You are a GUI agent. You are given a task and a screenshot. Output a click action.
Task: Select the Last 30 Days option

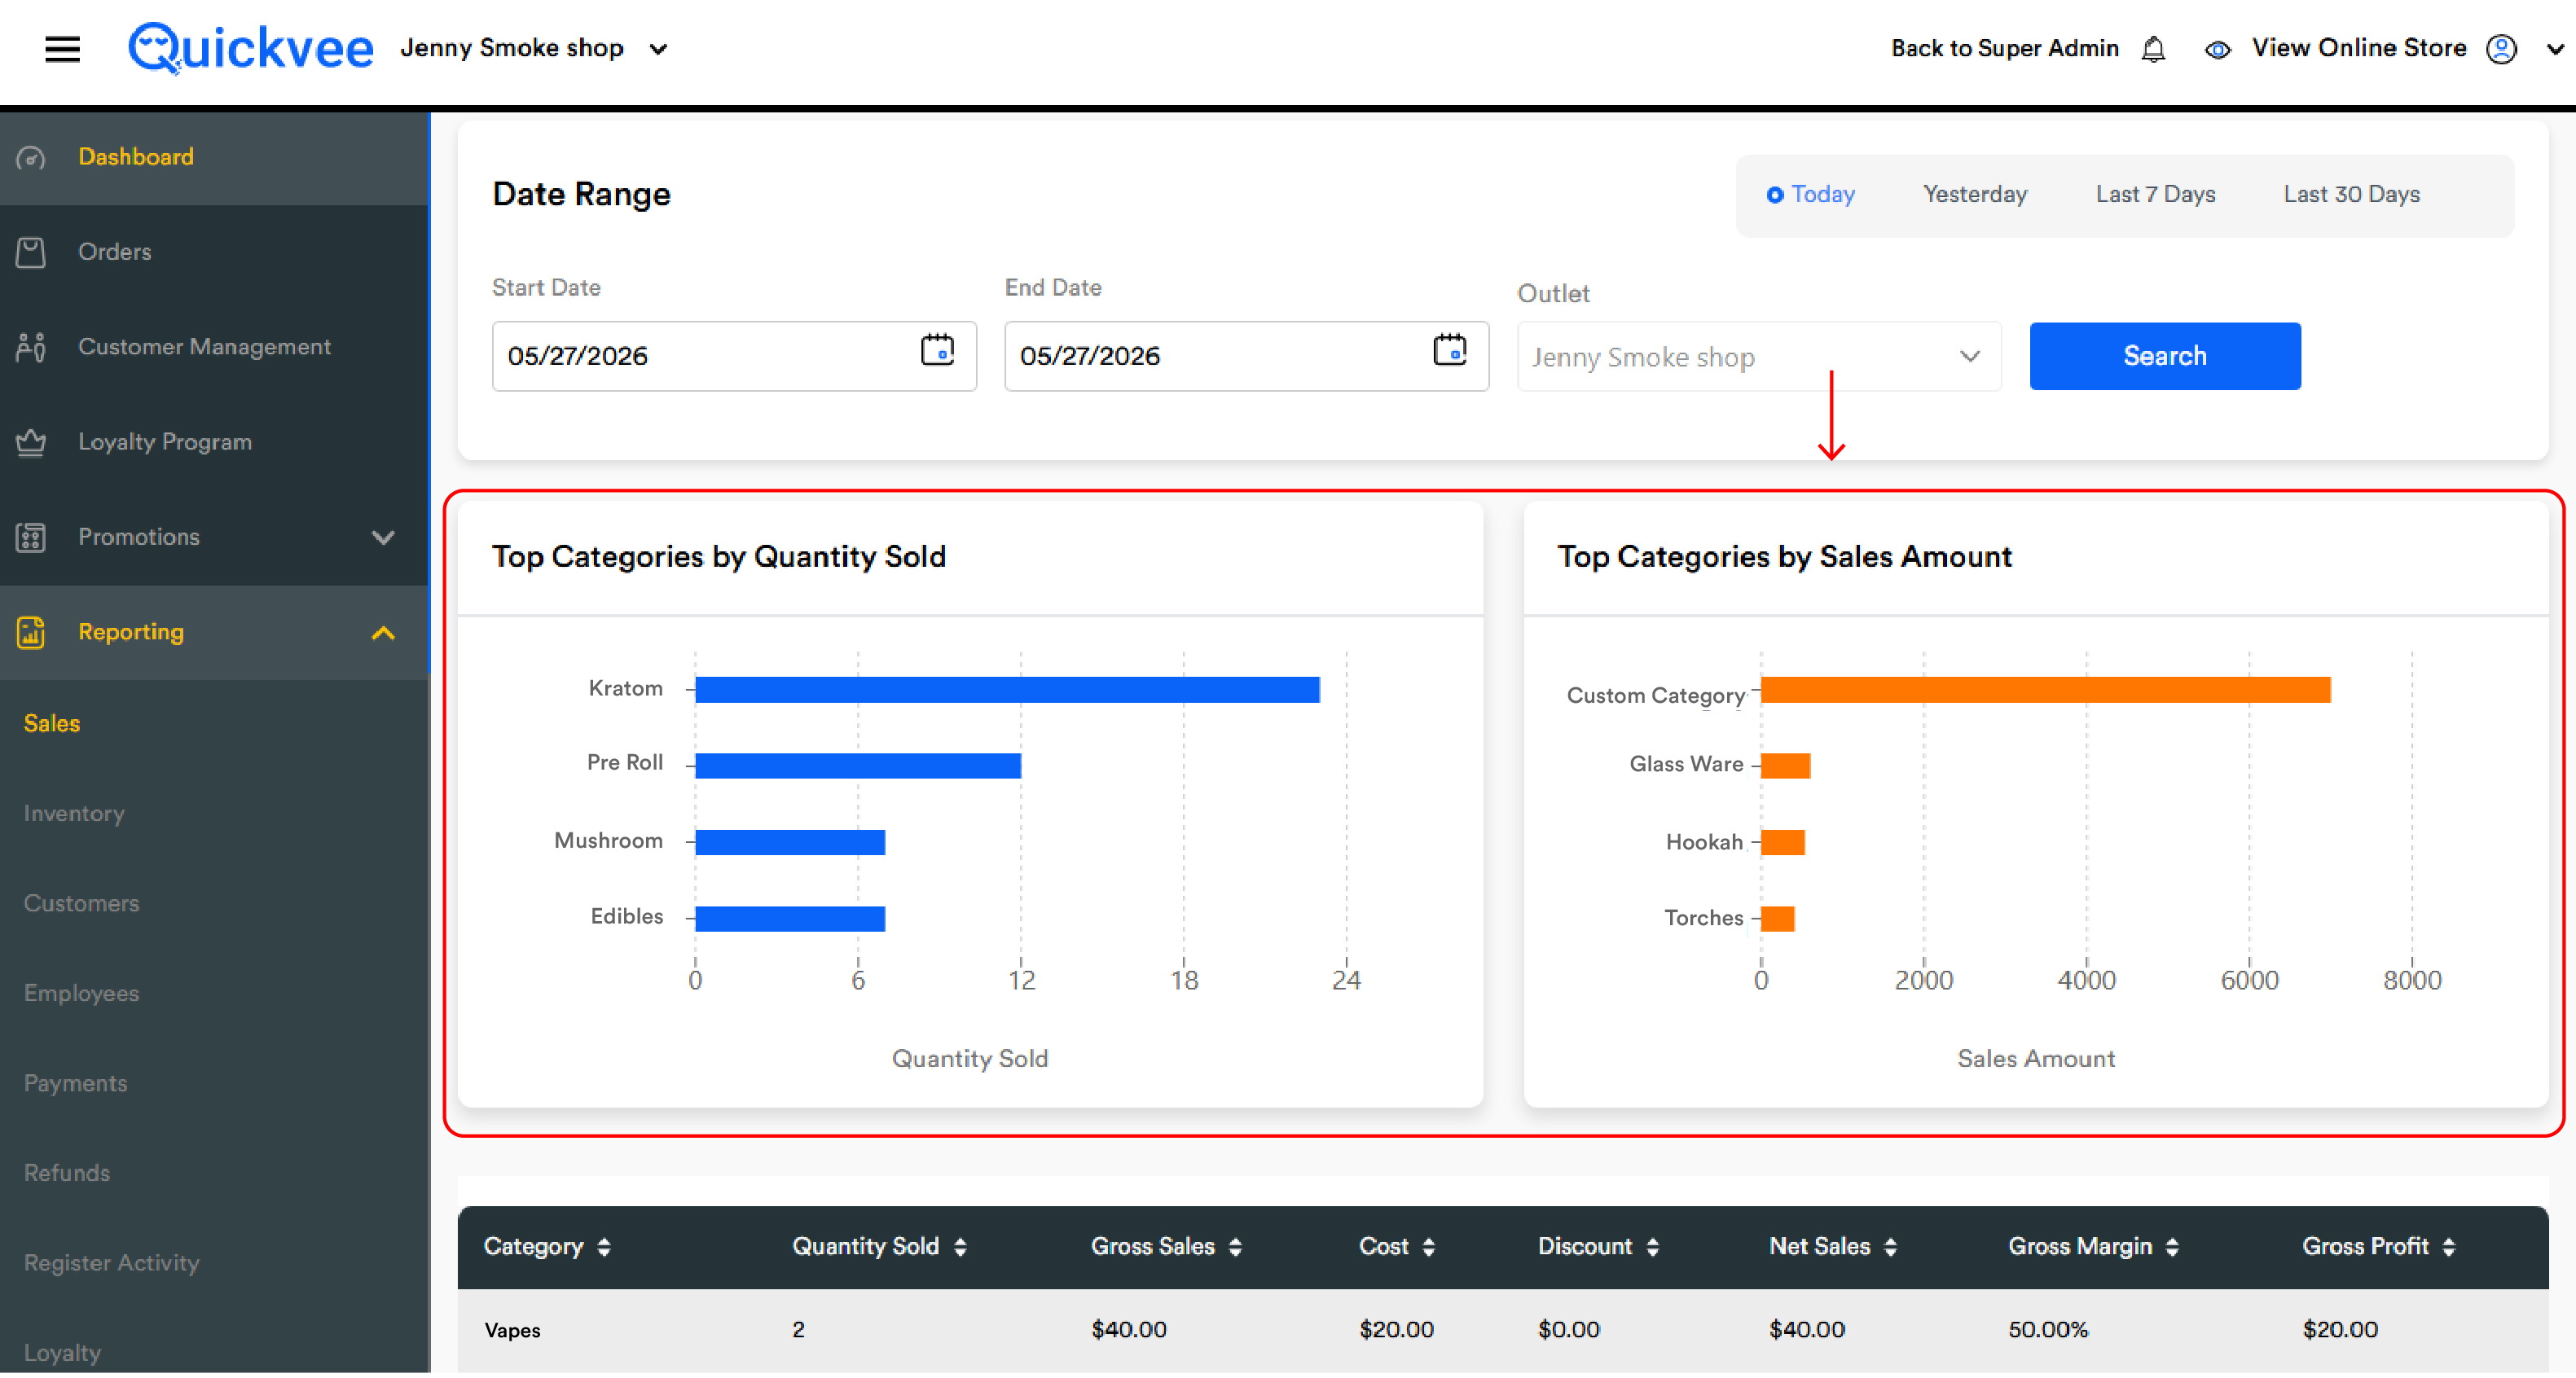pyautogui.click(x=2351, y=194)
